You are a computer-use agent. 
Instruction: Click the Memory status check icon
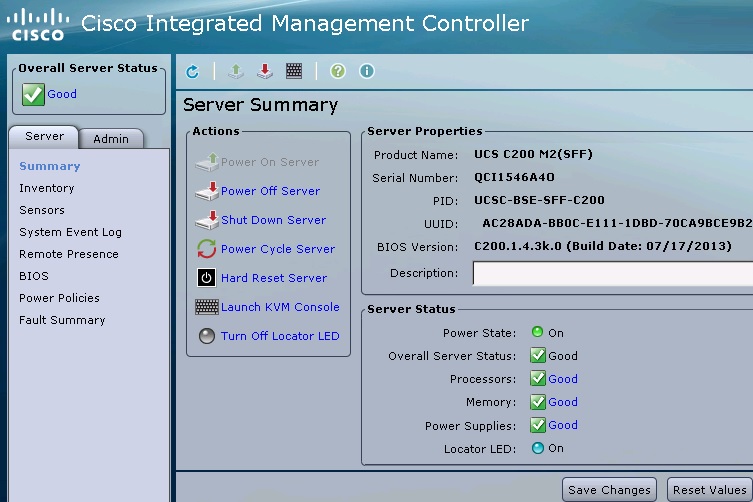pyautogui.click(x=538, y=402)
